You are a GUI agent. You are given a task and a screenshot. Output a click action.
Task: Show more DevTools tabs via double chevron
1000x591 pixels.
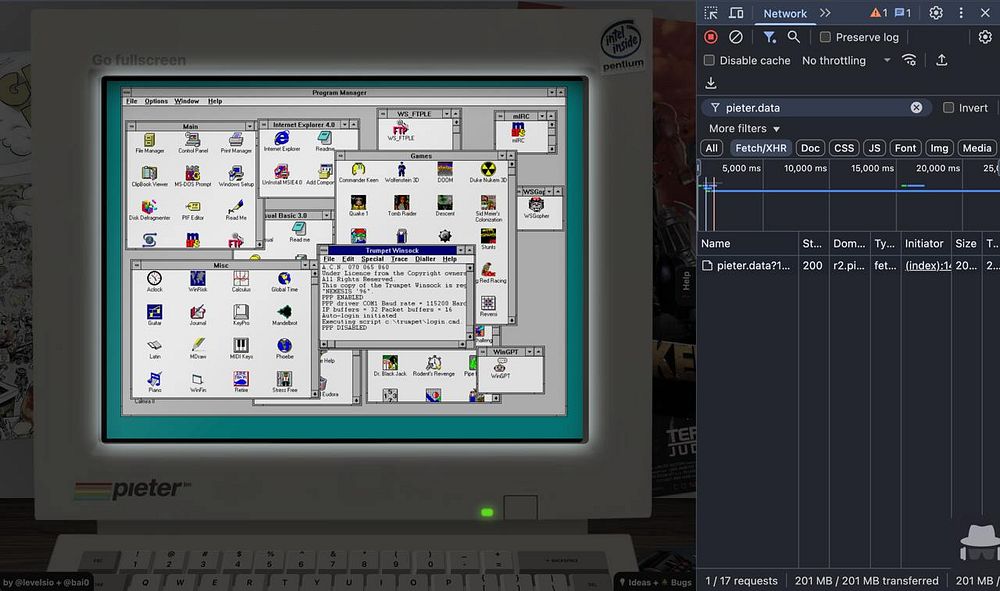point(825,13)
